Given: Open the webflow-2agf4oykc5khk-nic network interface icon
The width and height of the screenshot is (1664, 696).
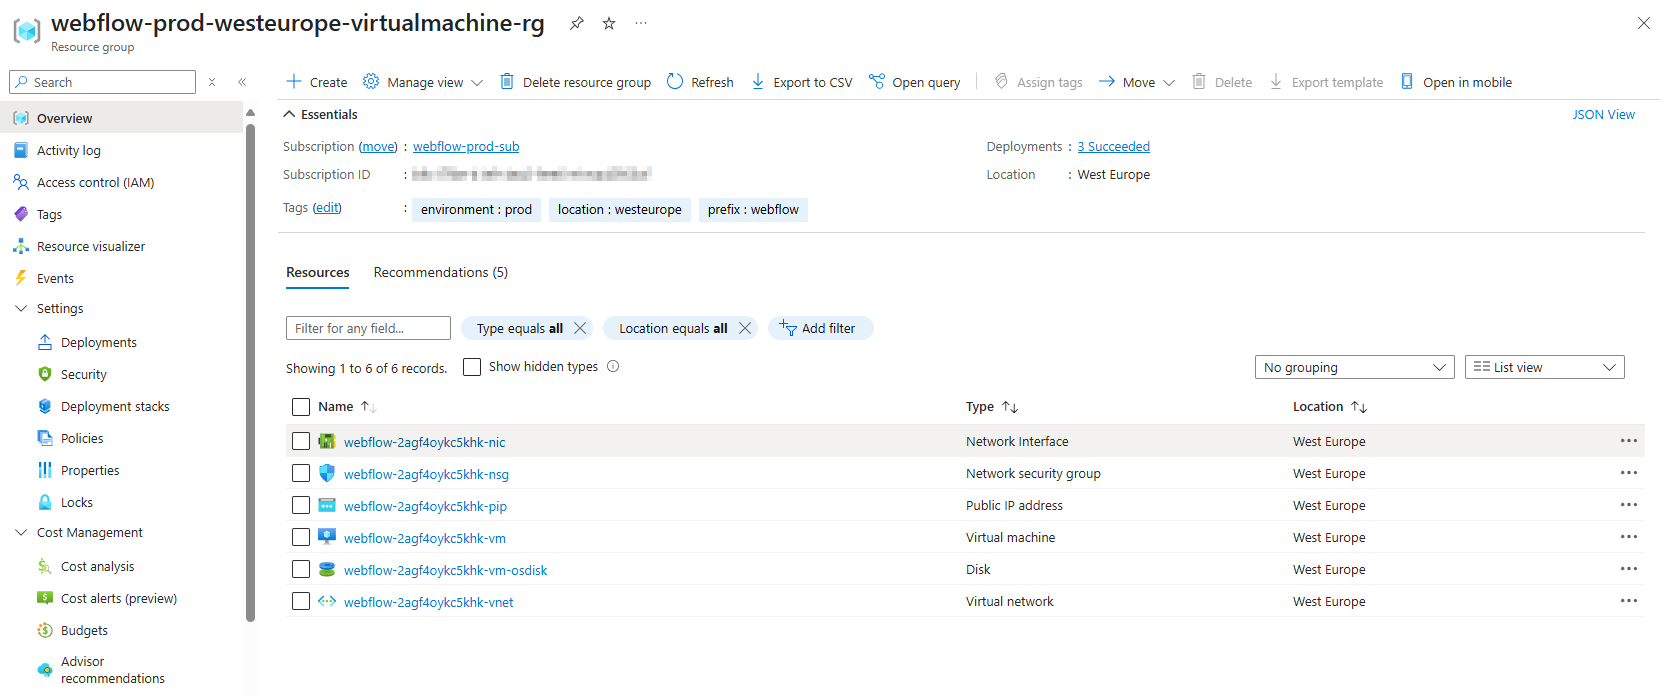Looking at the screenshot, I should click(x=327, y=441).
